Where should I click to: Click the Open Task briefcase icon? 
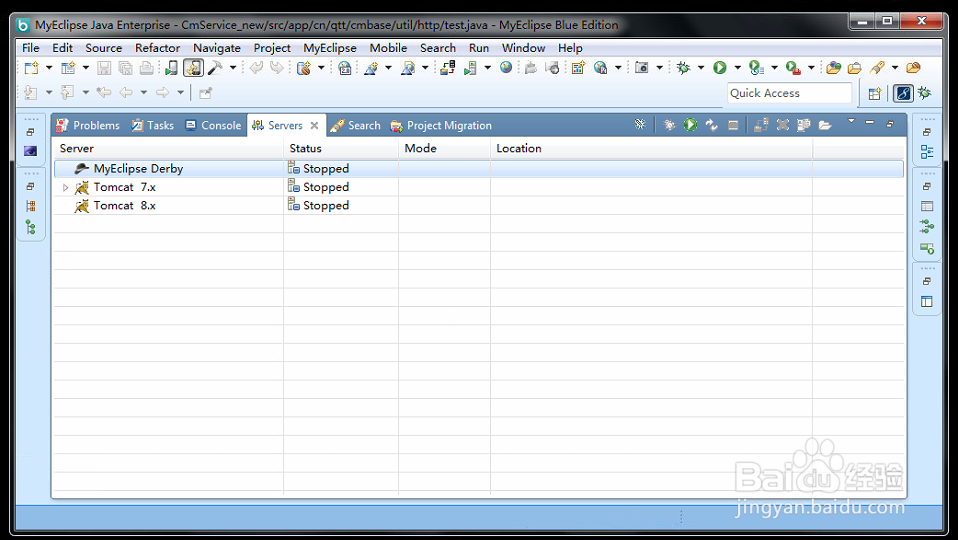click(855, 68)
